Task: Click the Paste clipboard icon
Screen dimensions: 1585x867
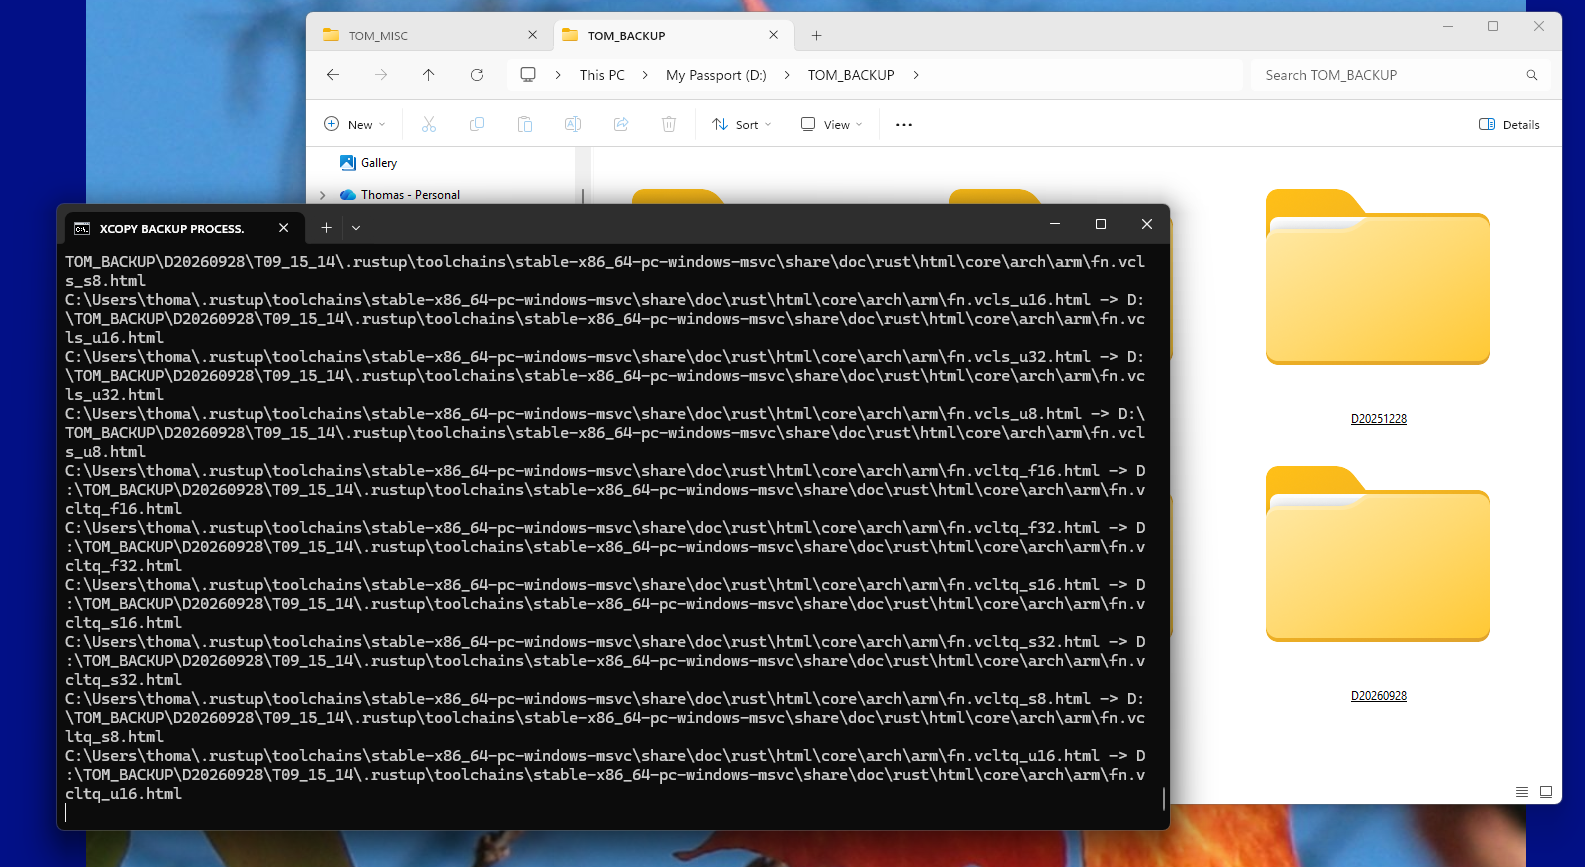Action: coord(525,125)
